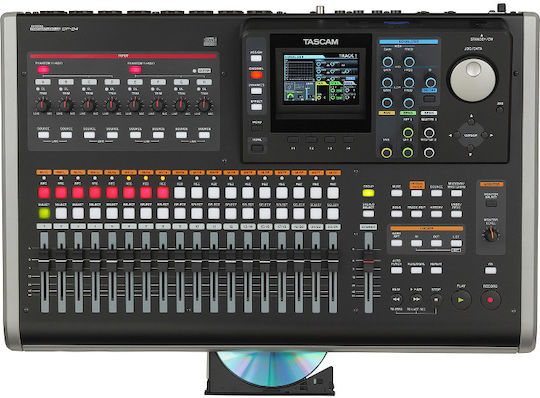Image resolution: width=540 pixels, height=398 pixels.
Task: Select the white SEND MASTER 1 knob
Action: pyautogui.click(x=429, y=133)
